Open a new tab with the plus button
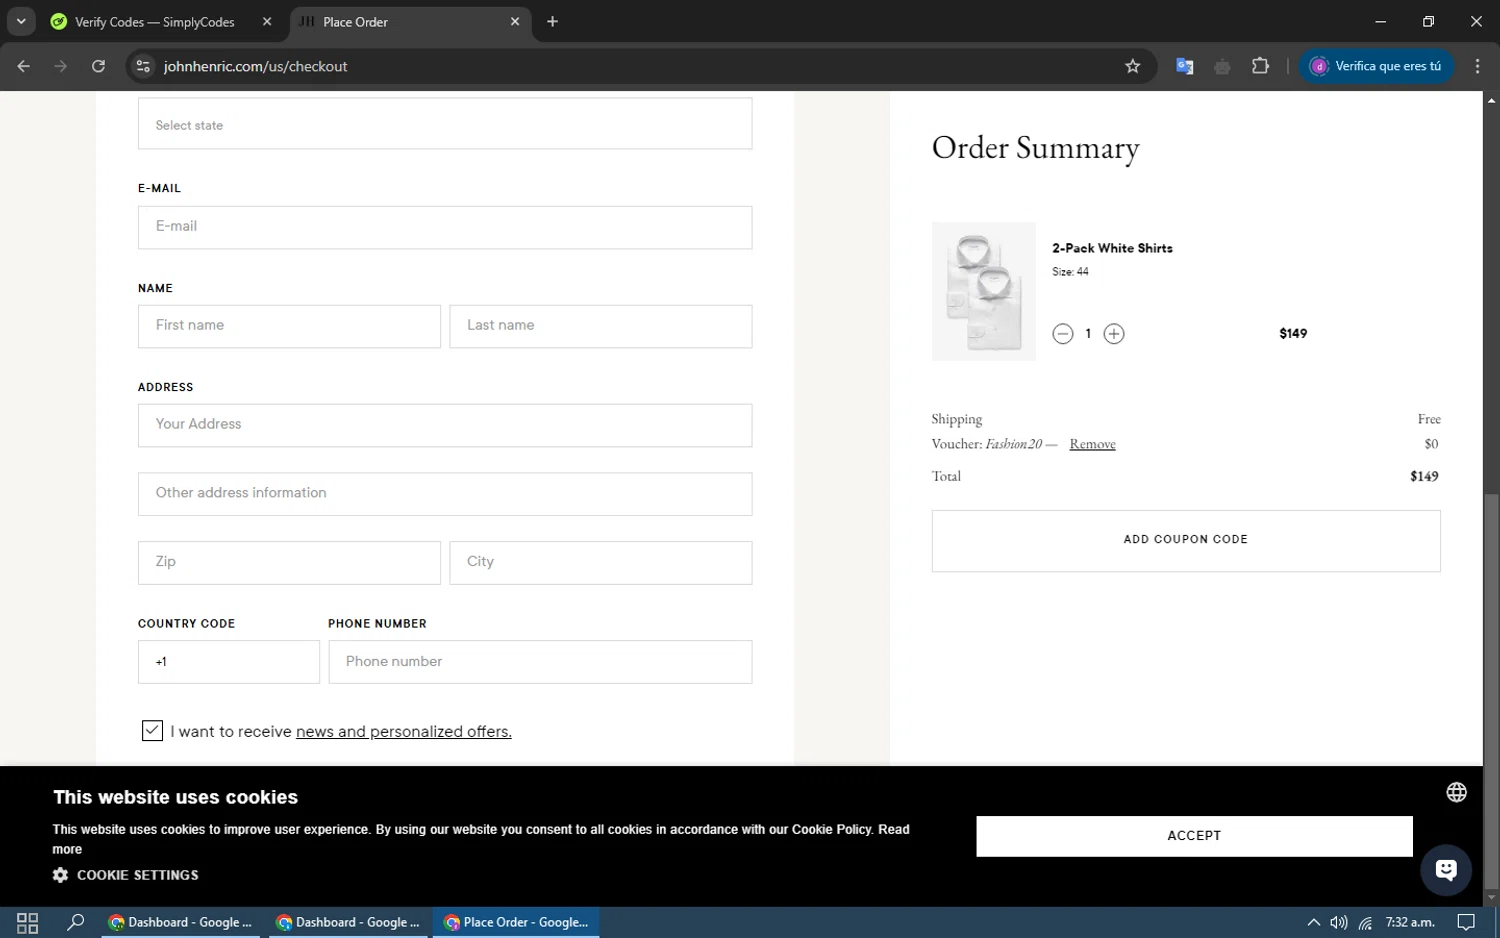The image size is (1500, 938). coord(552,21)
